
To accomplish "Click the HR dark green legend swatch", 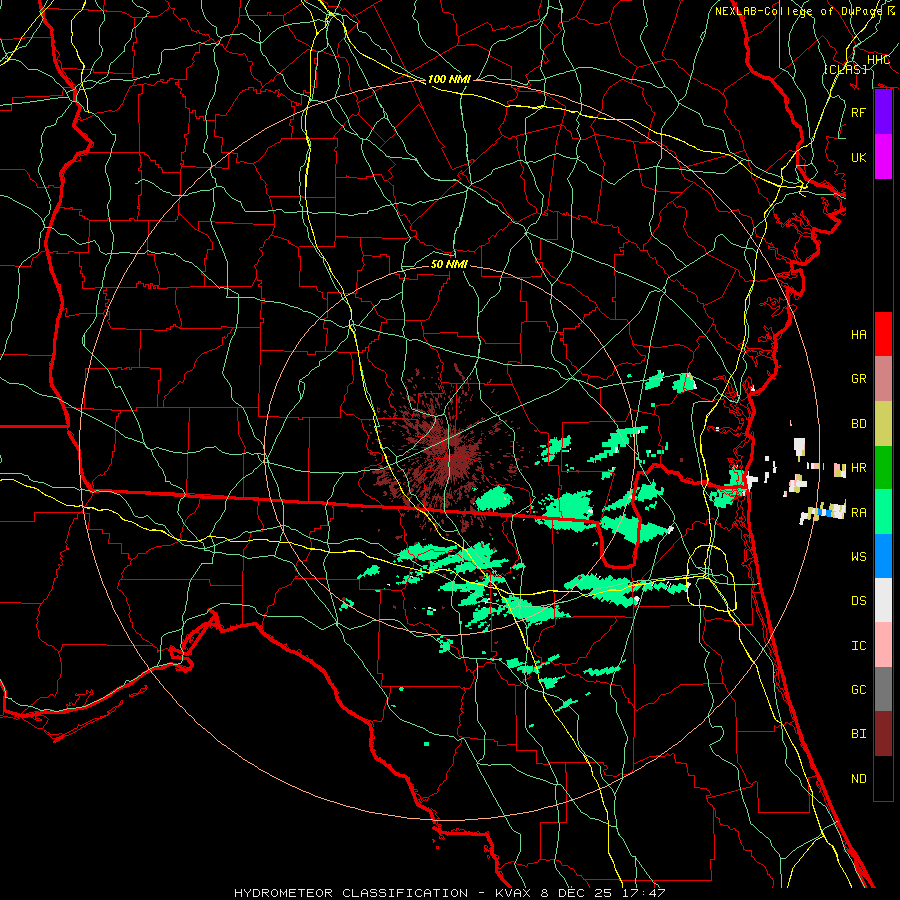I will coord(883,467).
